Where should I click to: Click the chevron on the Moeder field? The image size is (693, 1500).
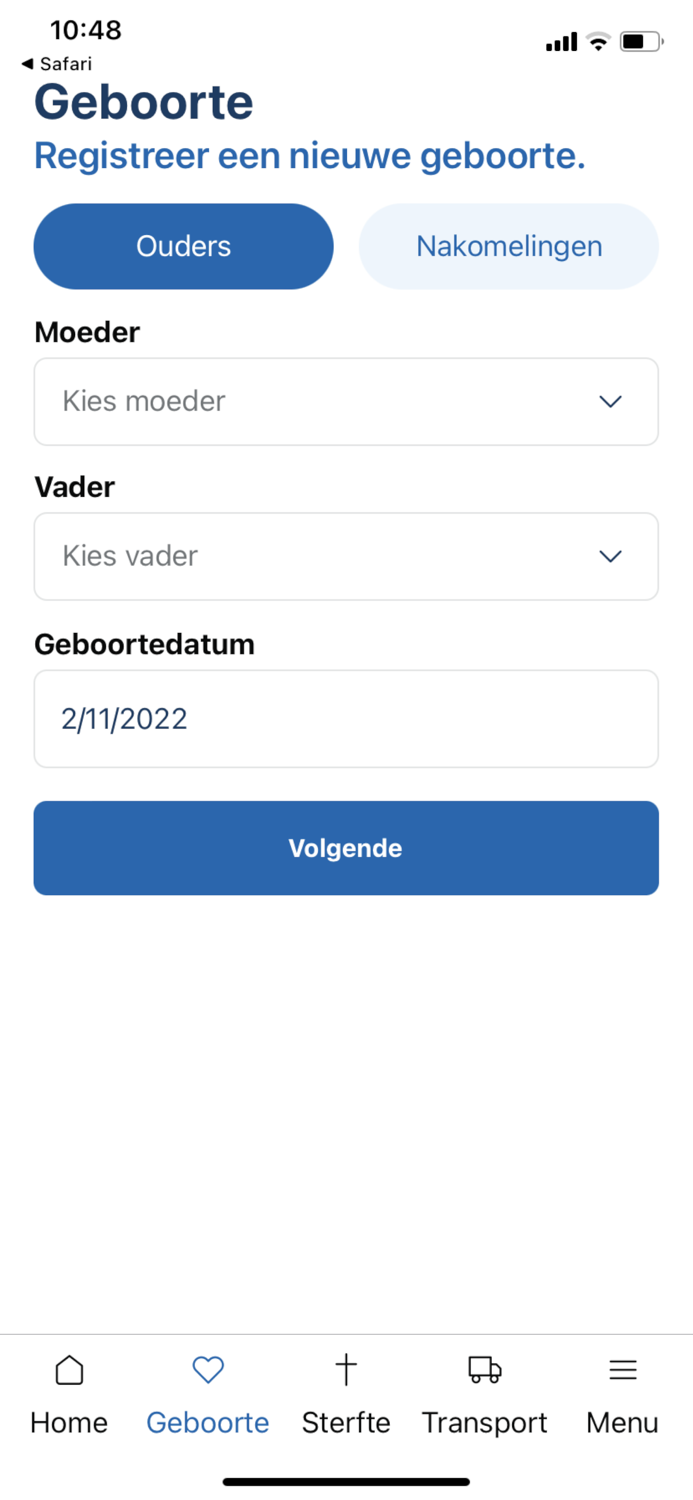tap(609, 401)
